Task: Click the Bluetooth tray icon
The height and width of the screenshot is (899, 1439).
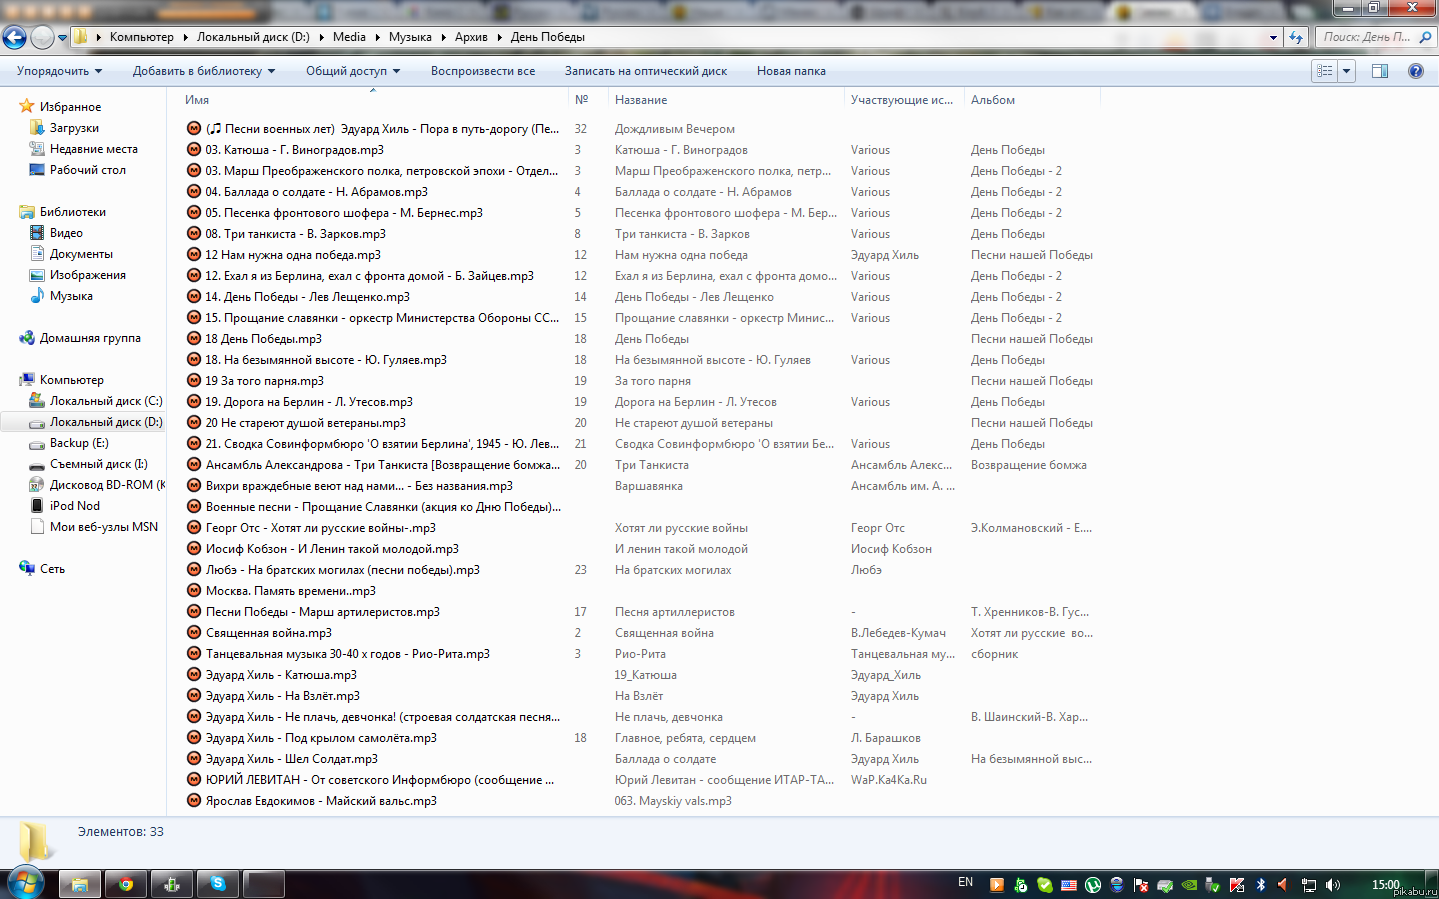Action: pyautogui.click(x=1261, y=885)
